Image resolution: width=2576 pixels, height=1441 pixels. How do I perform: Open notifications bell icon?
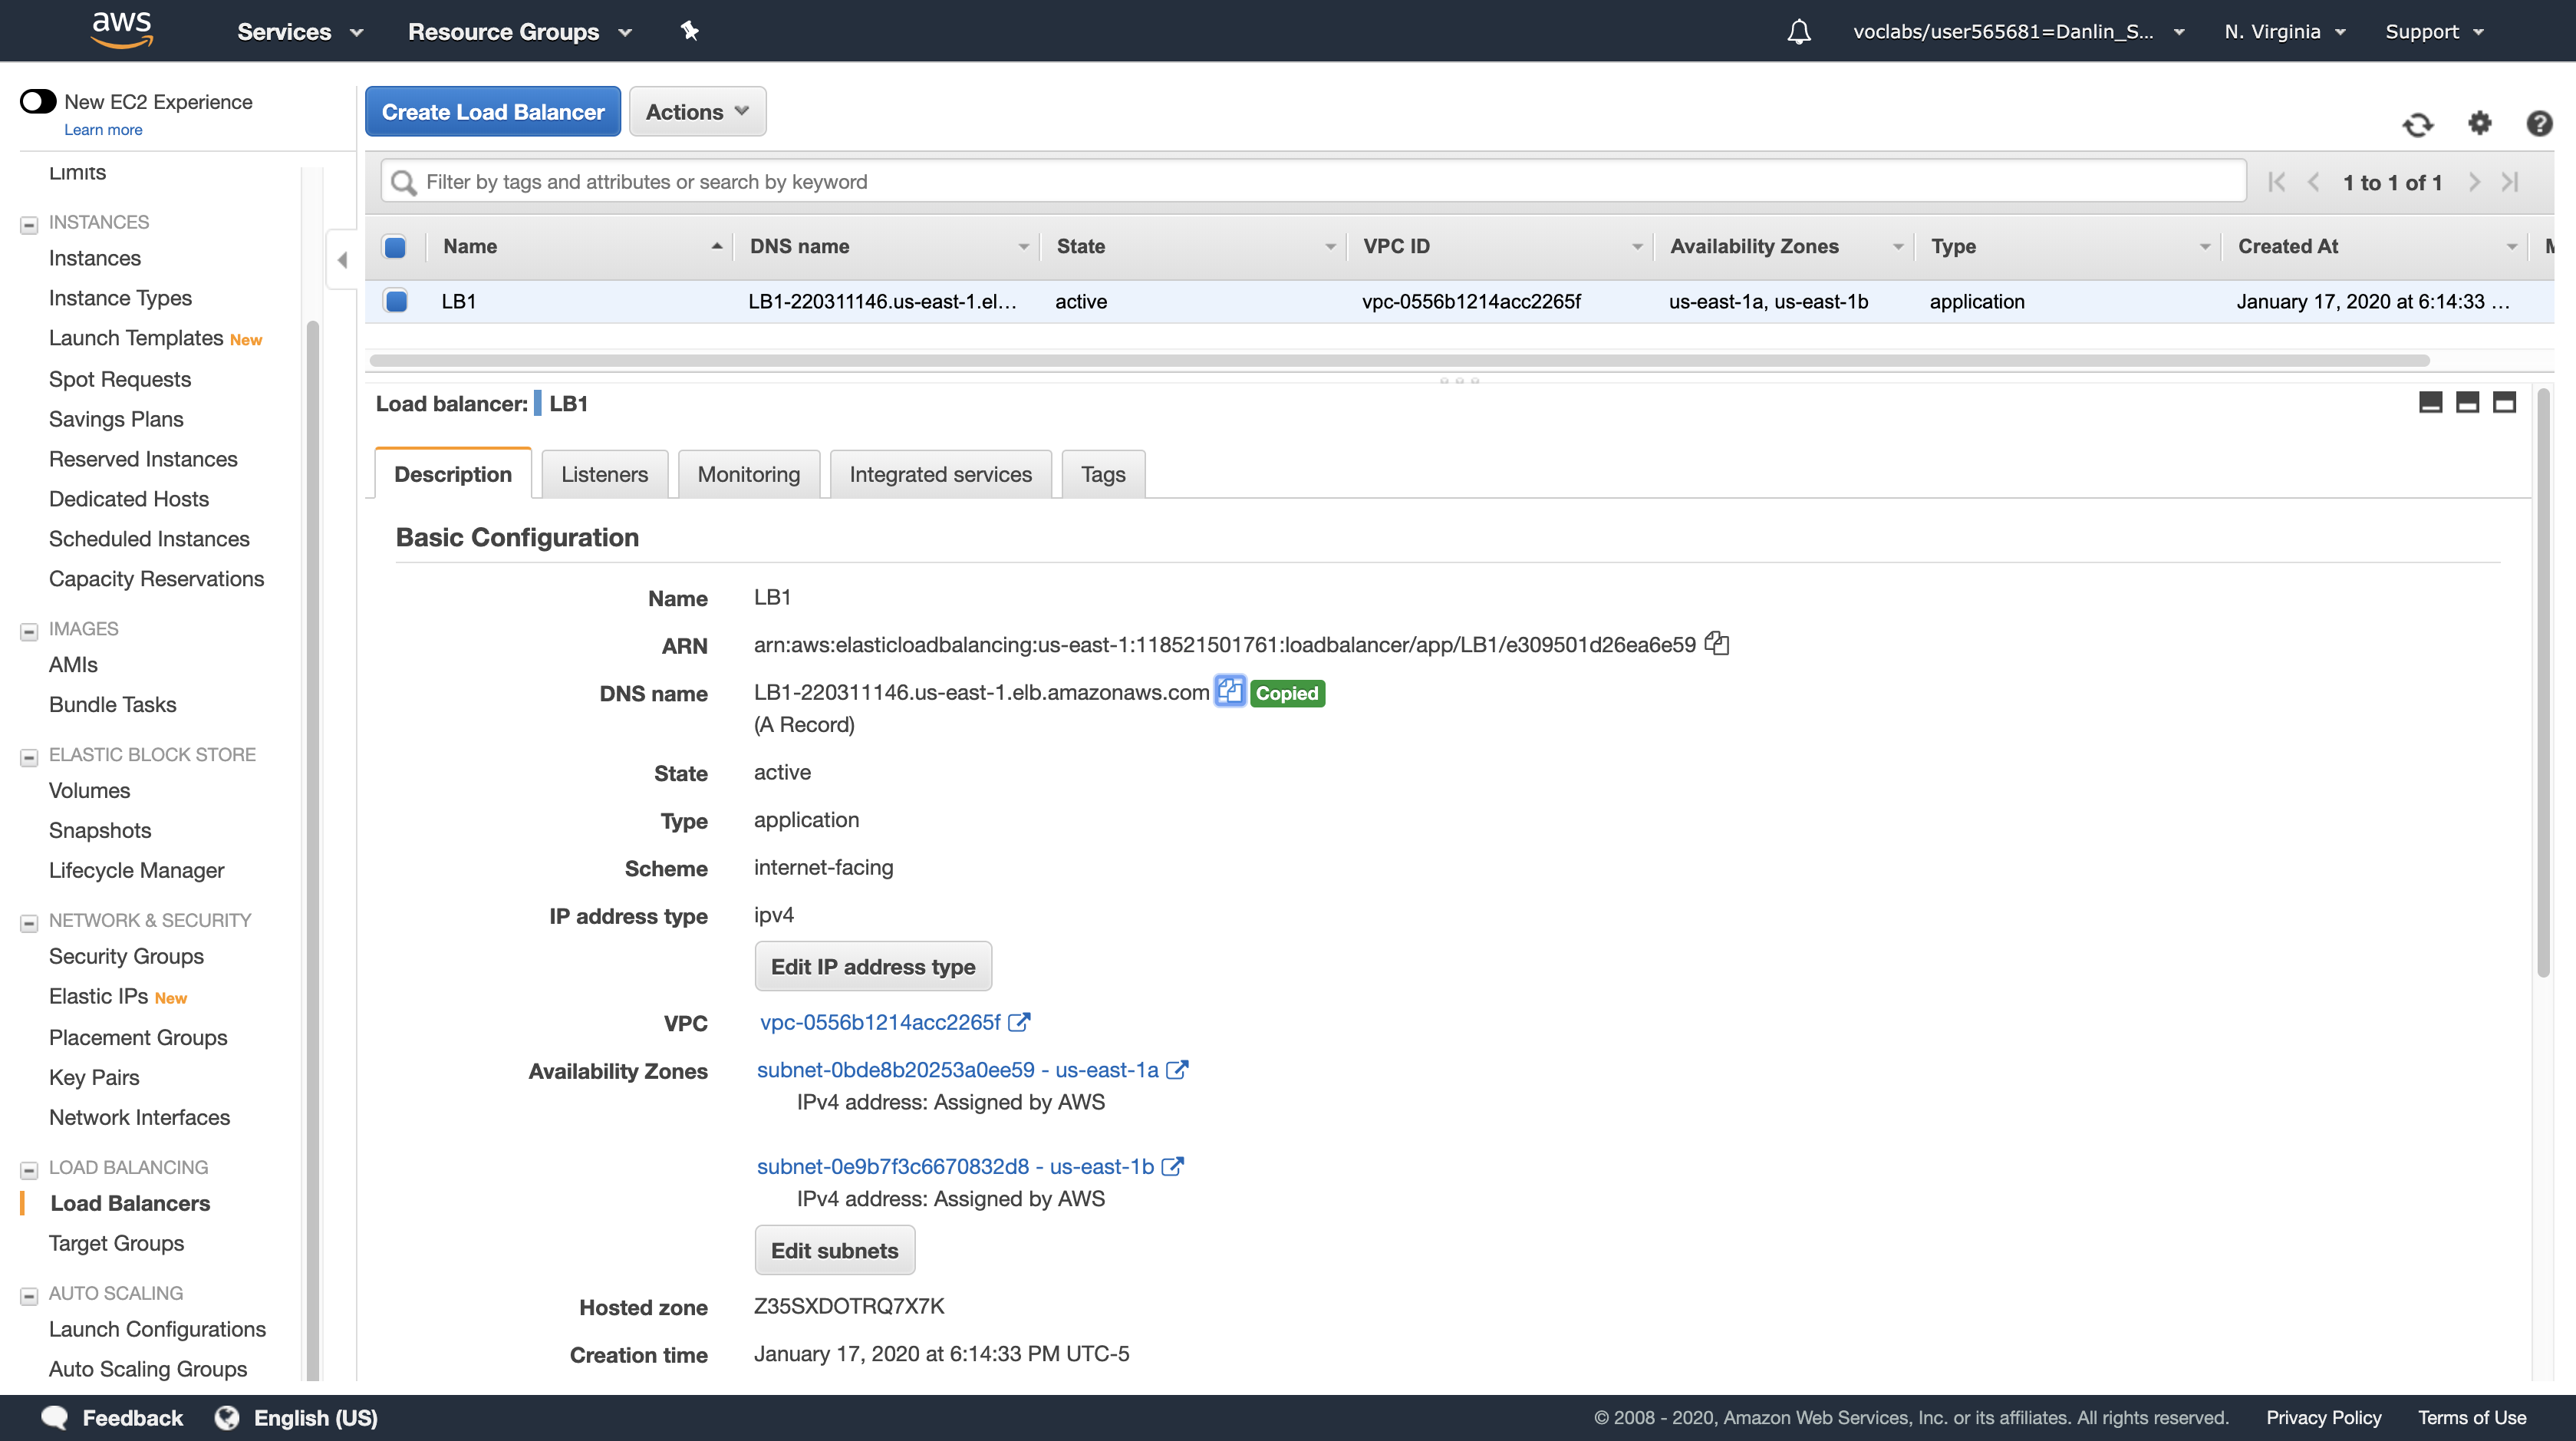[1798, 31]
